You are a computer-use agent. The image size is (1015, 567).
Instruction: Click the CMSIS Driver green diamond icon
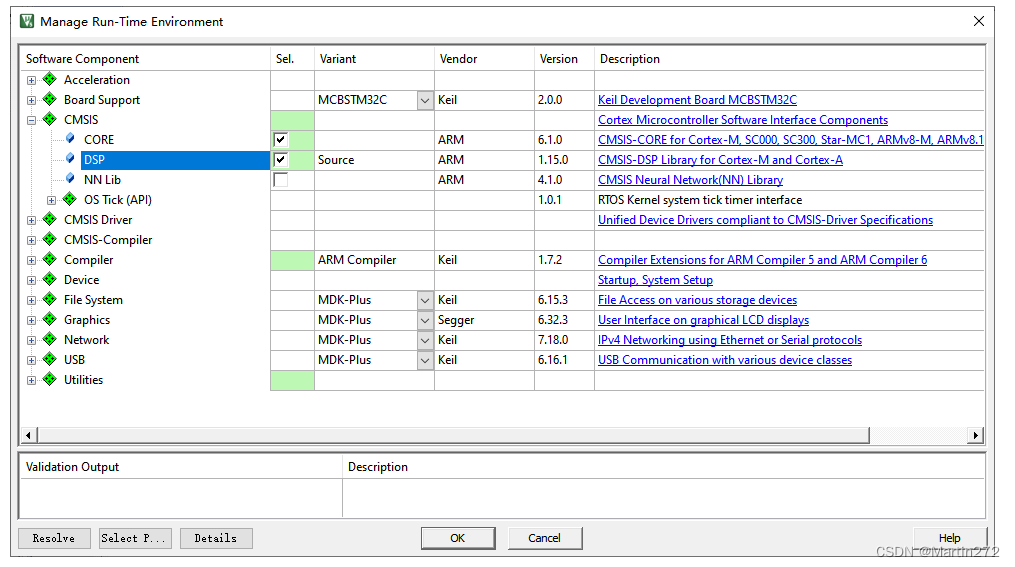pos(50,219)
